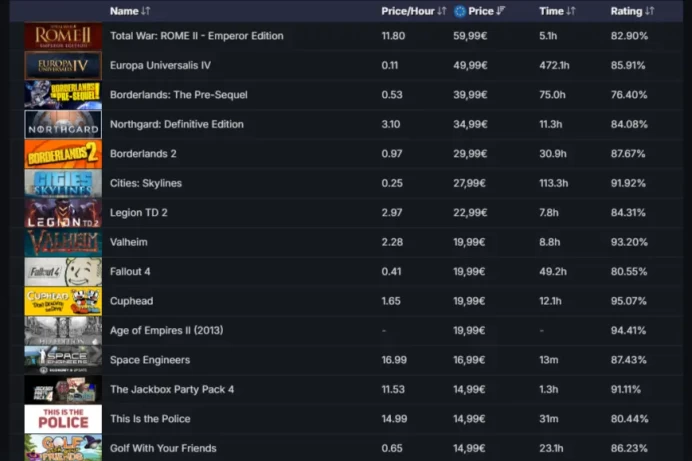Screen dimensions: 692x461
Task: Open the Europa Universalis IV title
Action: pos(160,66)
